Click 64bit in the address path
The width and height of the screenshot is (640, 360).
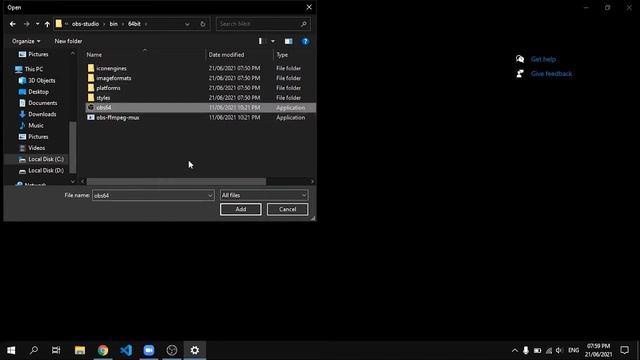pos(134,24)
